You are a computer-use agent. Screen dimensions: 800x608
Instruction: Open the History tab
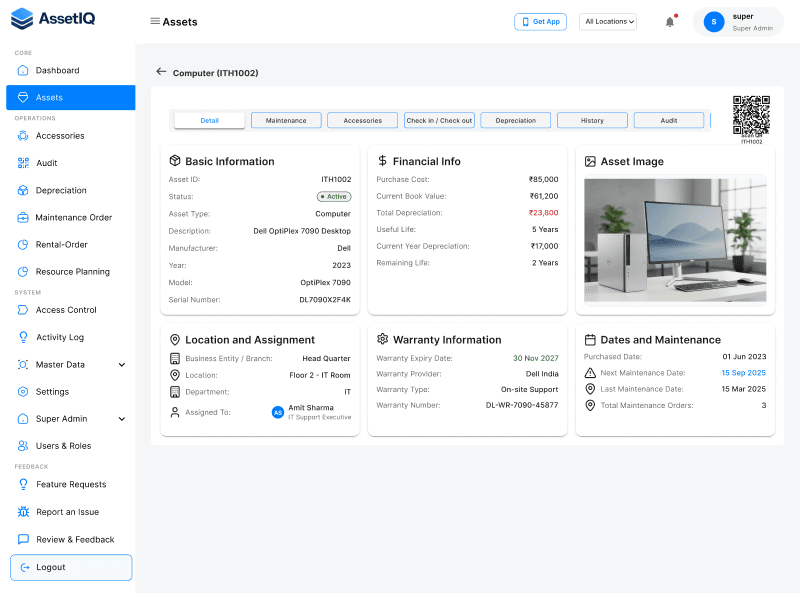[592, 120]
